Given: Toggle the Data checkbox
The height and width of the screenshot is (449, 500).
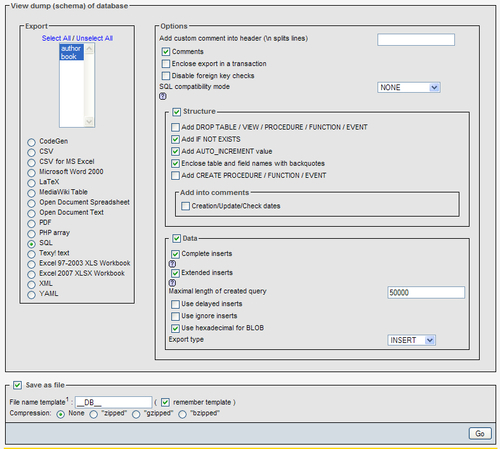Looking at the screenshot, I should (x=177, y=238).
